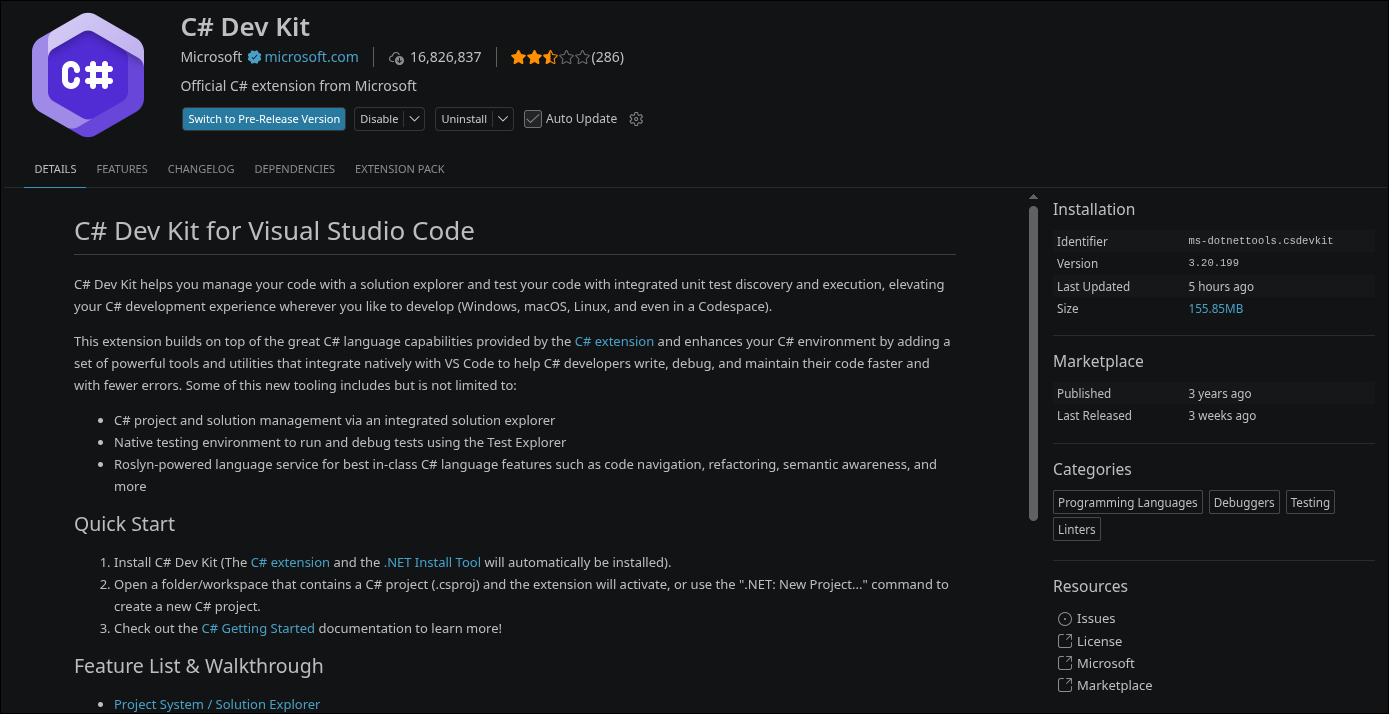Open the microsoft.com publisher link
The image size is (1389, 714).
pyautogui.click(x=311, y=57)
